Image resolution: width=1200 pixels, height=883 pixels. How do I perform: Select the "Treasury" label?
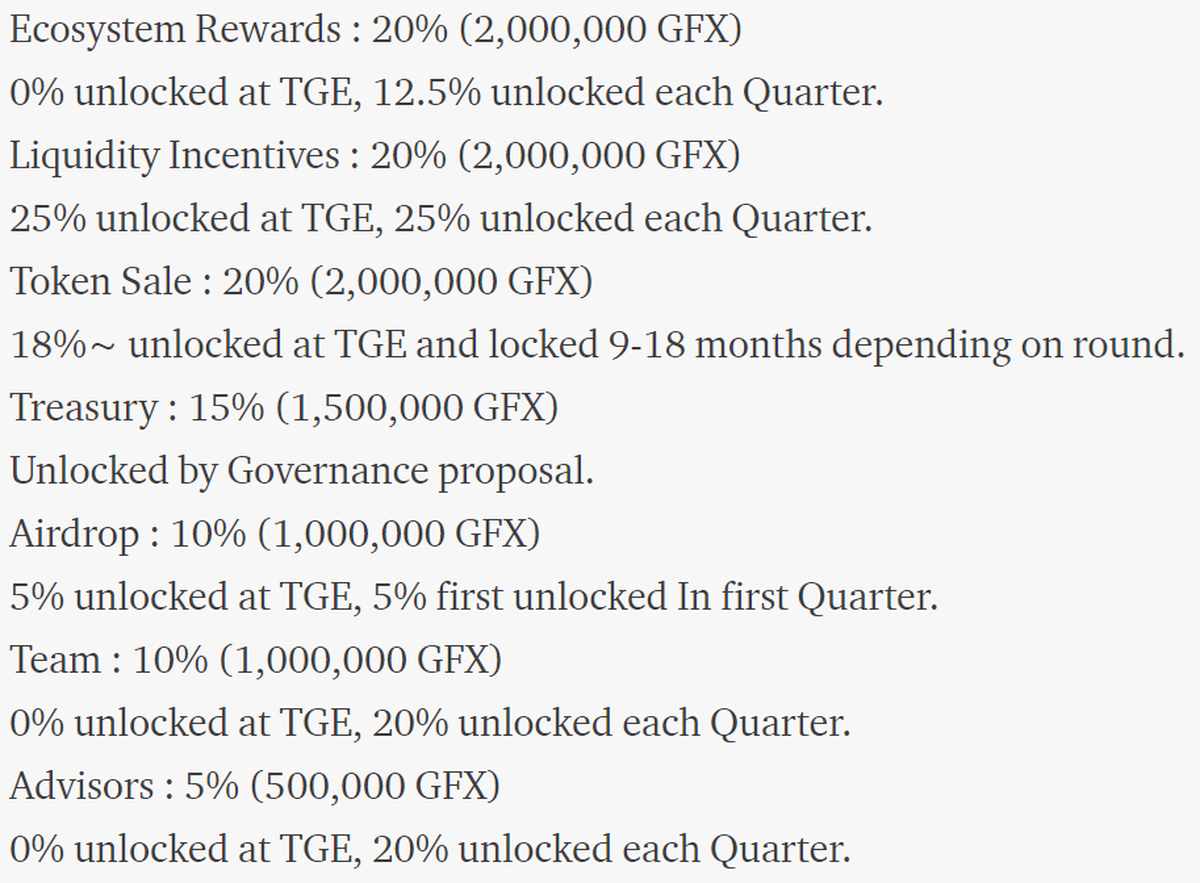click(84, 408)
